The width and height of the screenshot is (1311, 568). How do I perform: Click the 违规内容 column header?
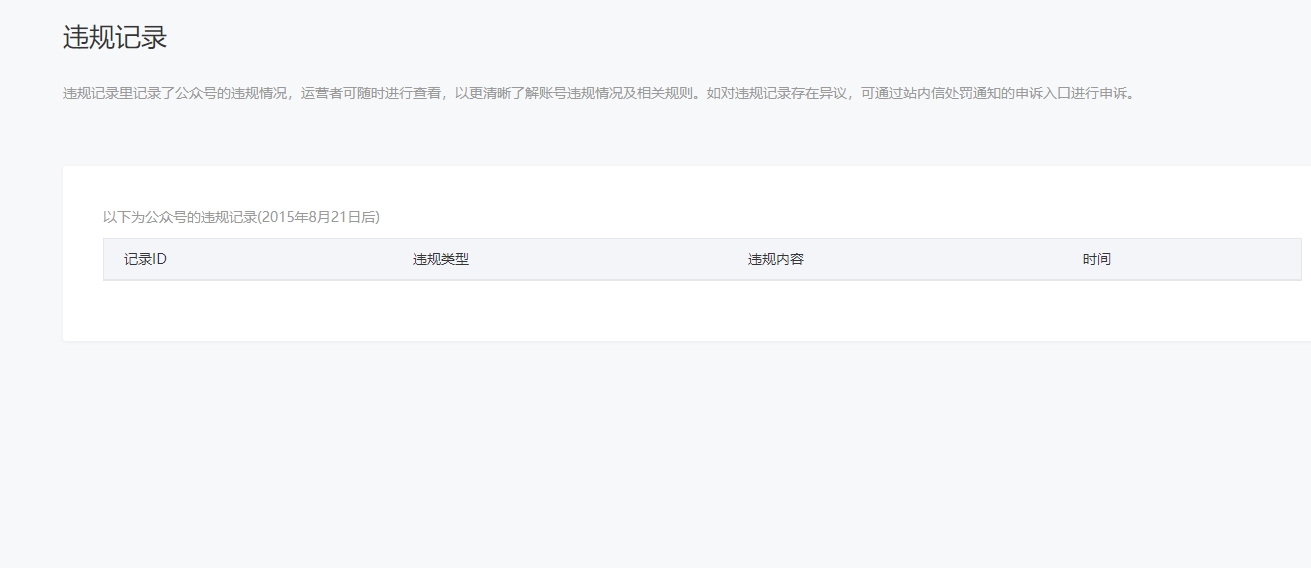(776, 259)
